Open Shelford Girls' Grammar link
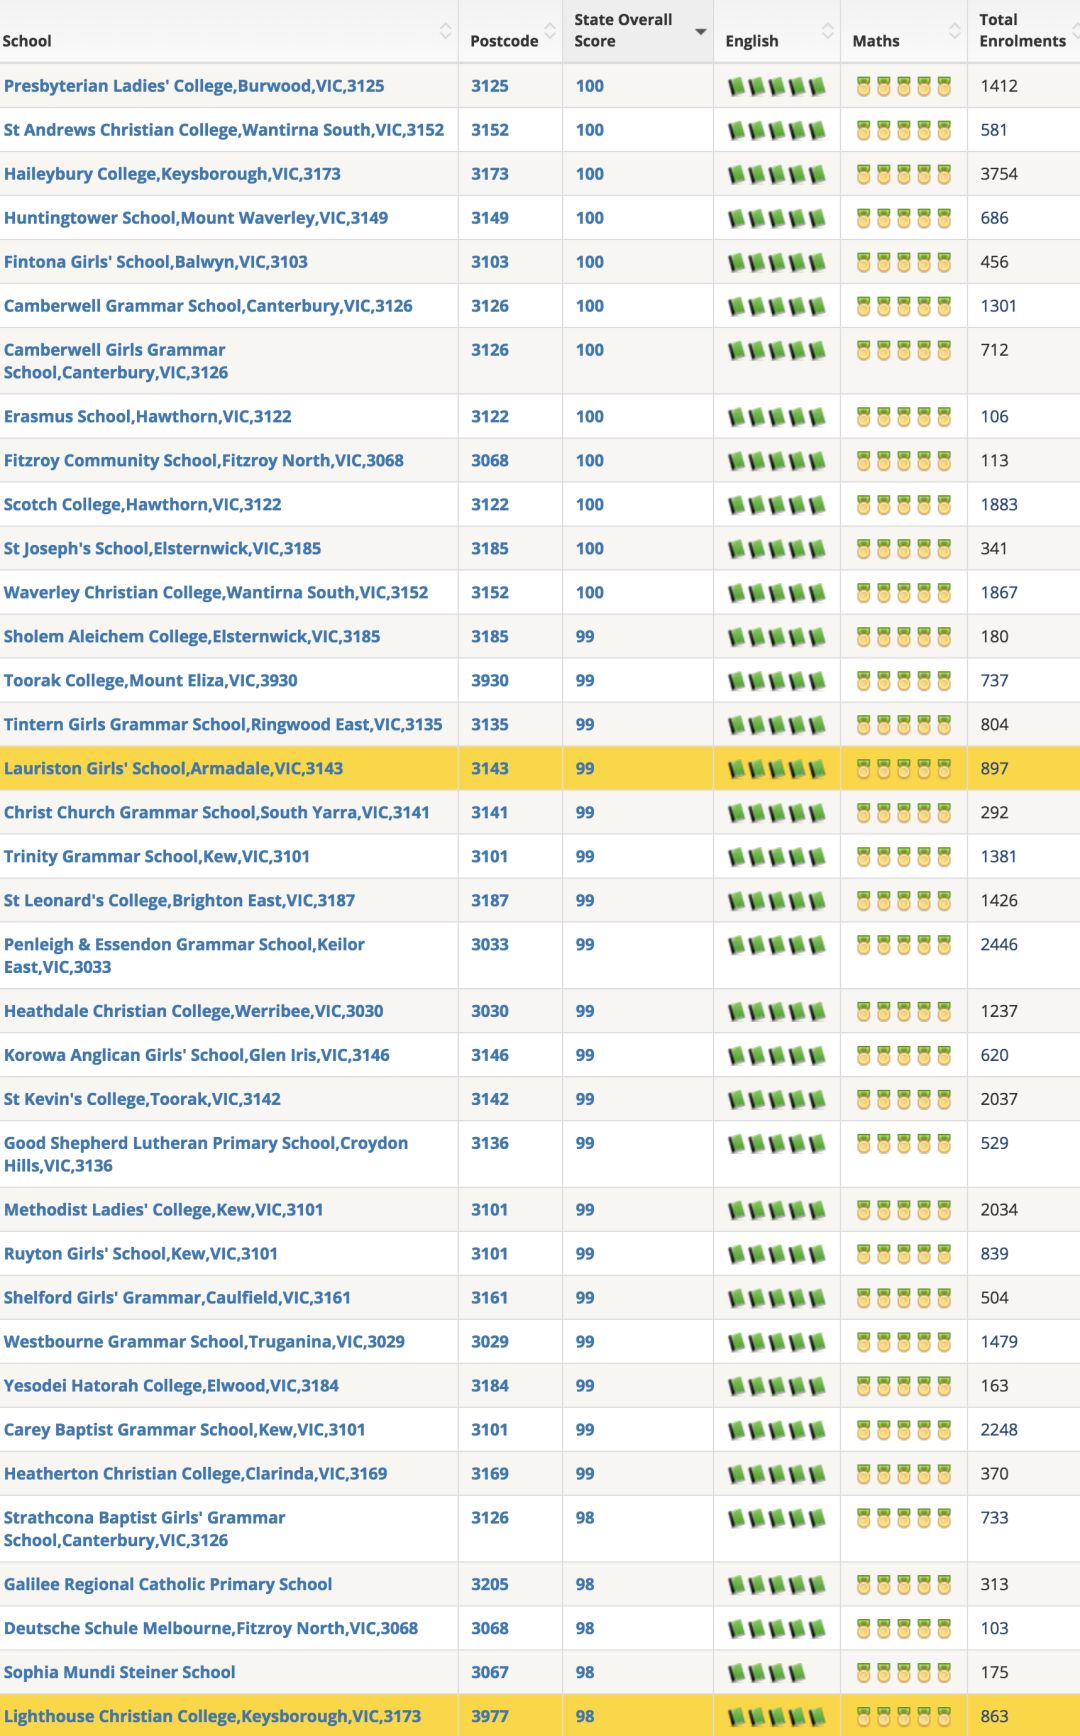Screen dimensions: 1080x1736 [x=178, y=1298]
